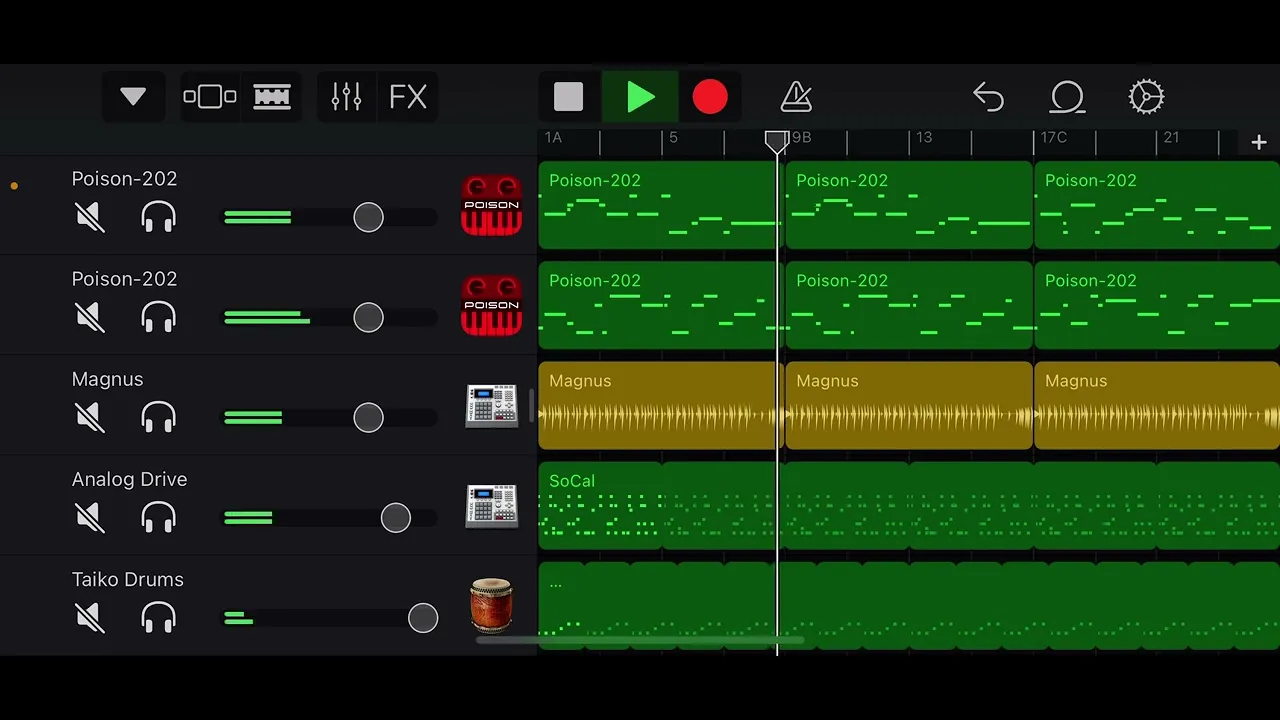Adjust the Magnus track volume slider
Screen dimensions: 1280x720
(x=368, y=417)
